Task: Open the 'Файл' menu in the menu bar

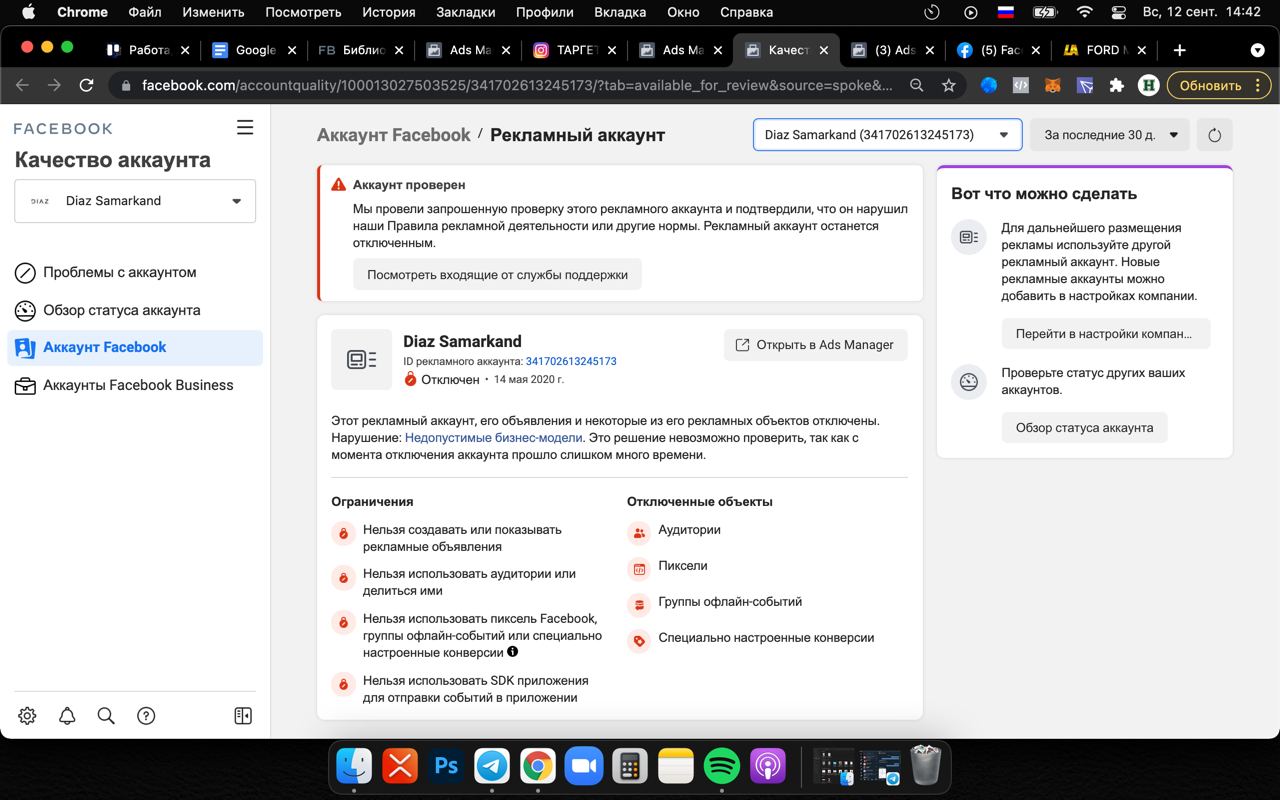Action: pyautogui.click(x=145, y=12)
